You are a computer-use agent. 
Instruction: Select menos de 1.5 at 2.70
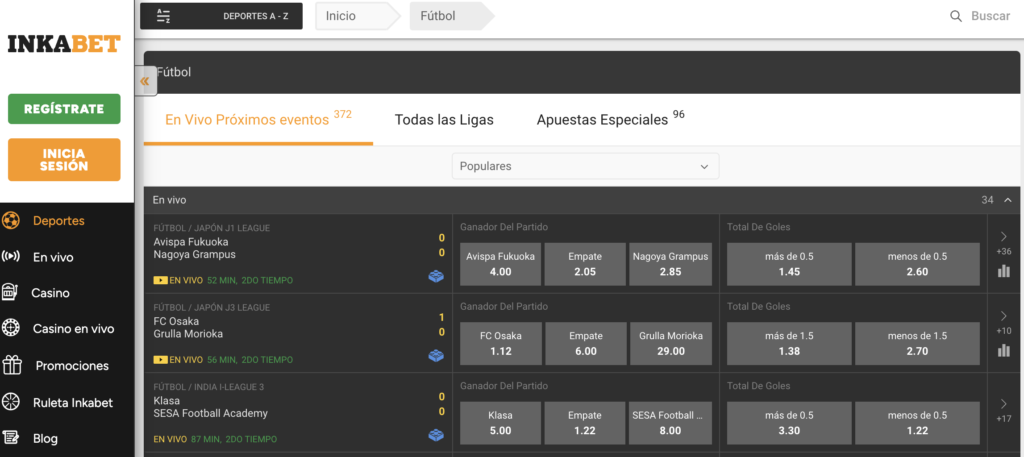coord(917,344)
